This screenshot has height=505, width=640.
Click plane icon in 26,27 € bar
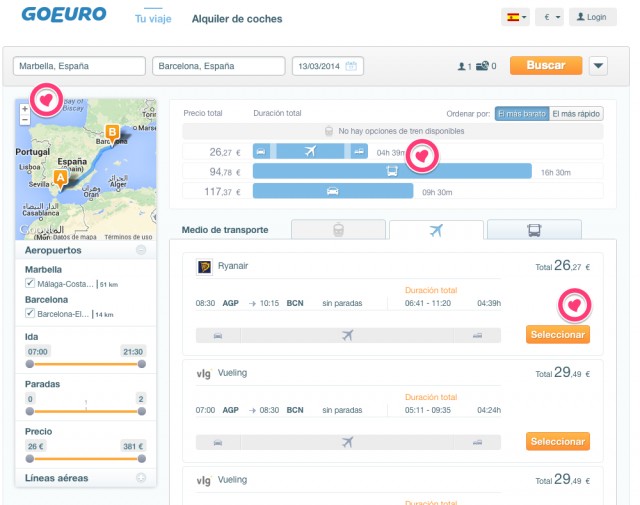point(310,151)
